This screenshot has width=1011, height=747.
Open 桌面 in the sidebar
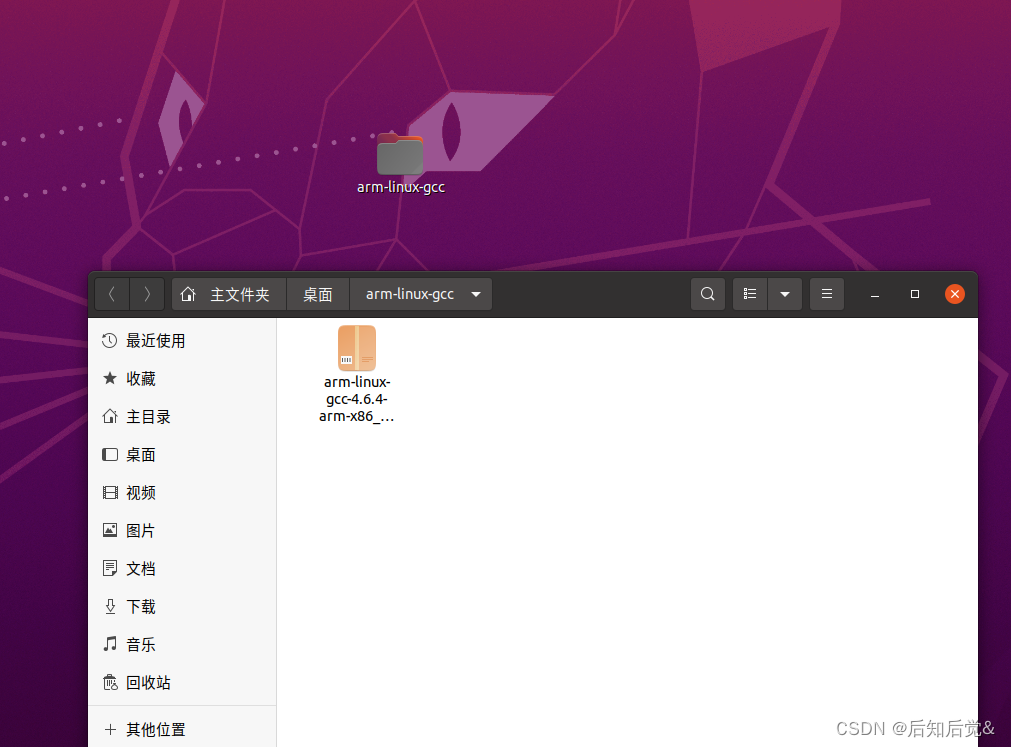click(x=182, y=454)
